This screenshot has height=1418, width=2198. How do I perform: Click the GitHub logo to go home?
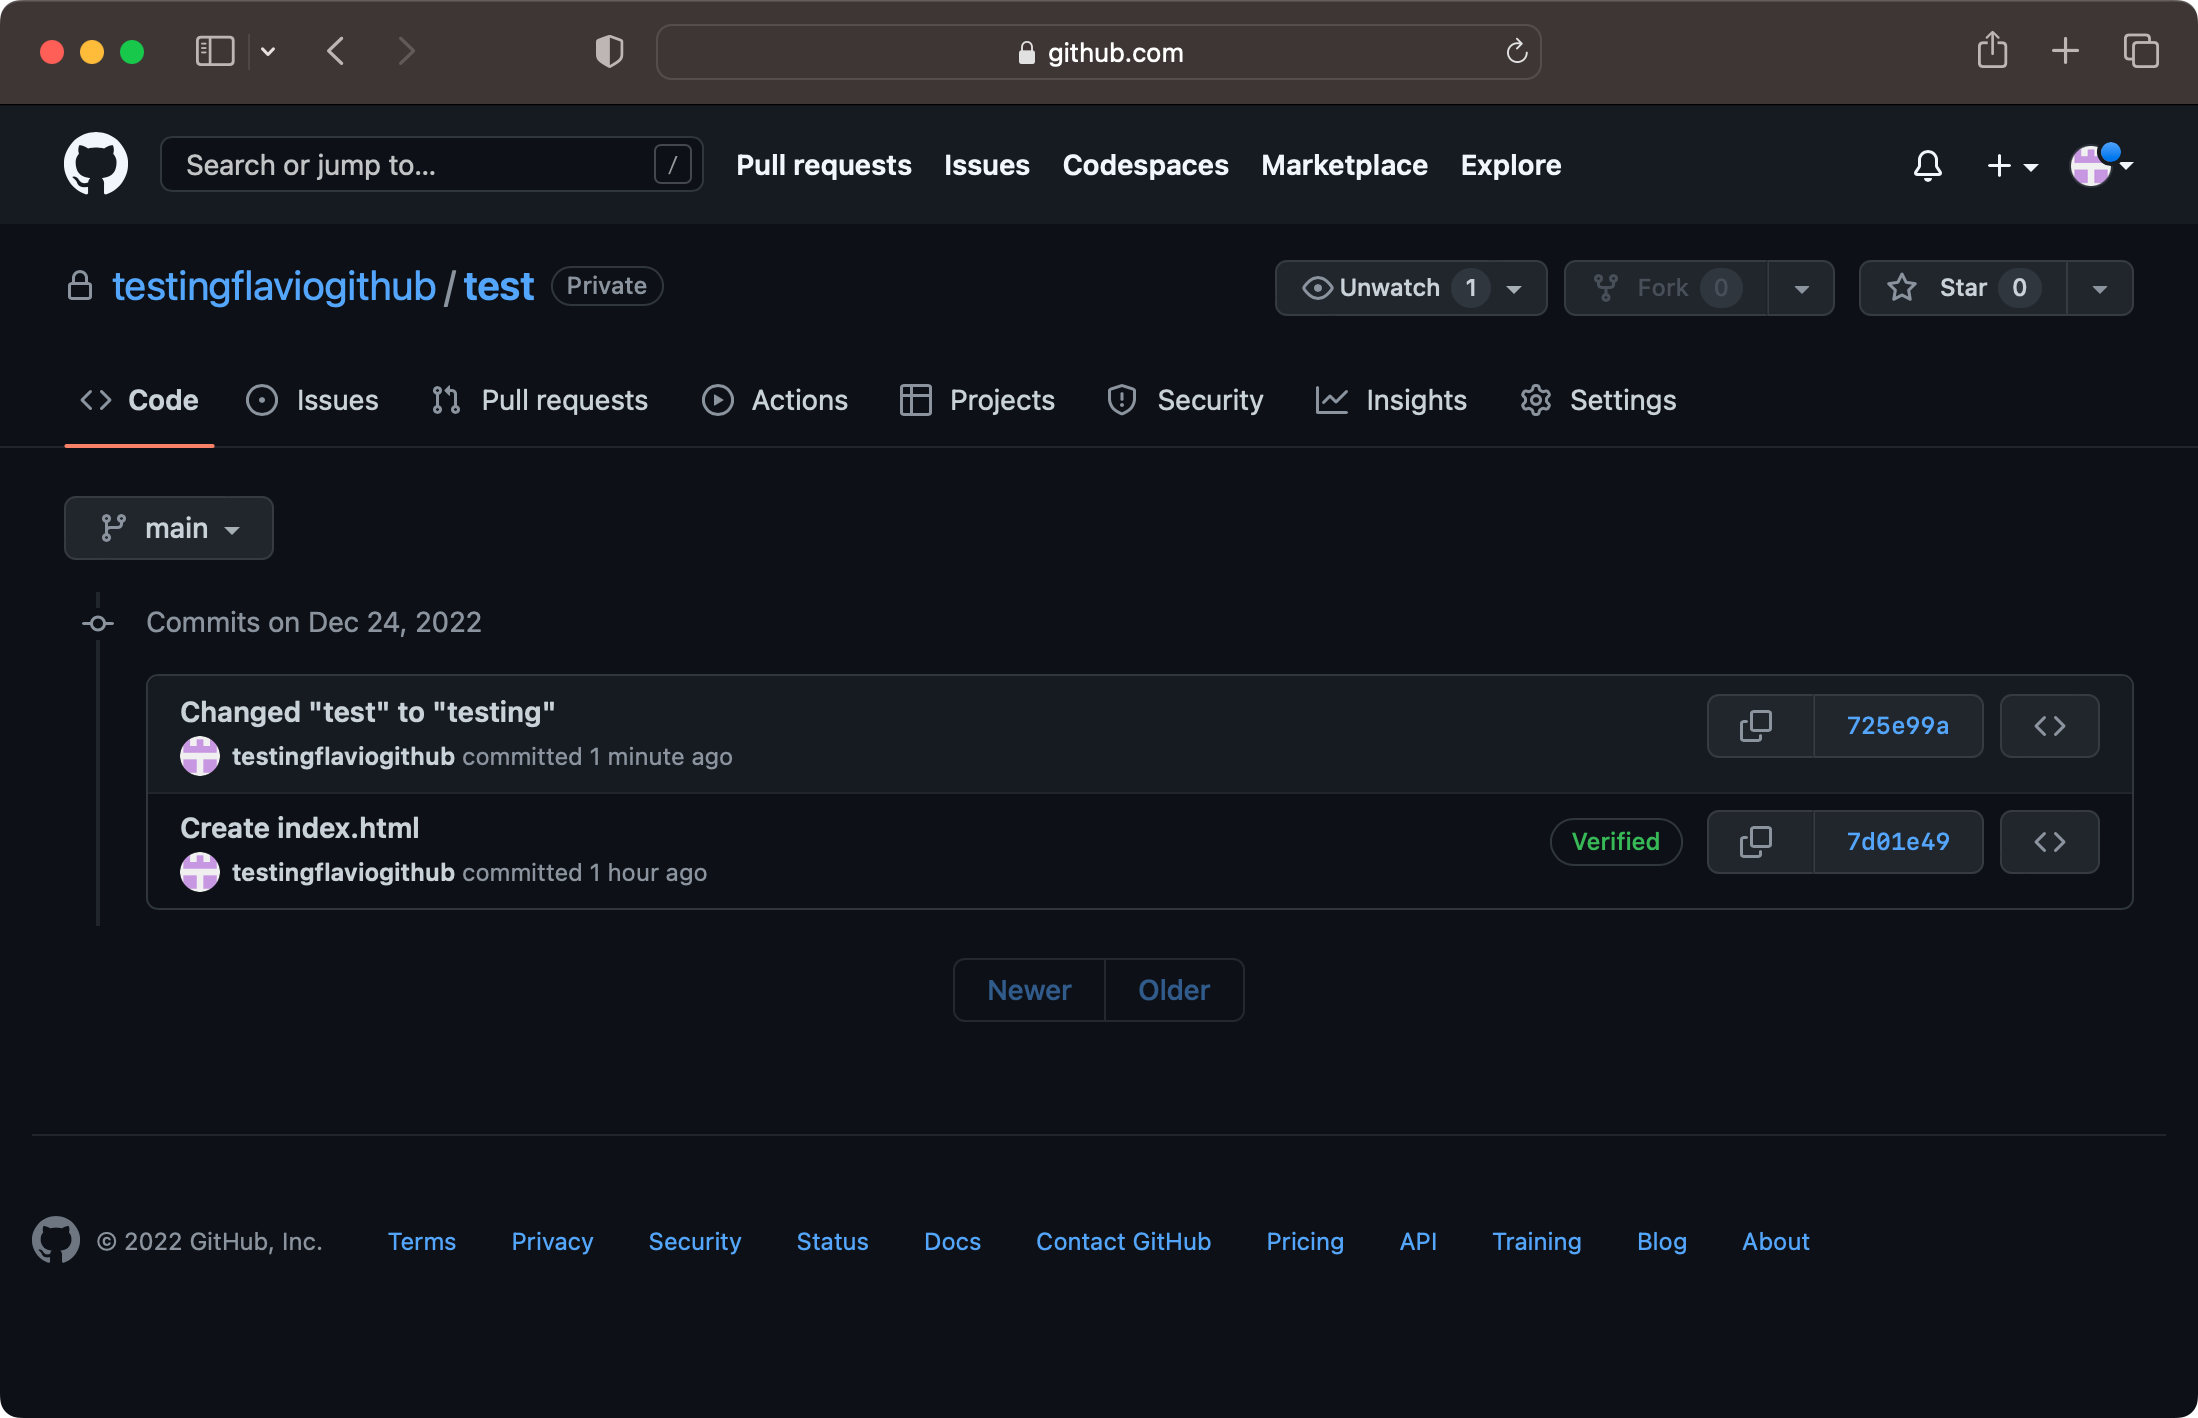(95, 164)
